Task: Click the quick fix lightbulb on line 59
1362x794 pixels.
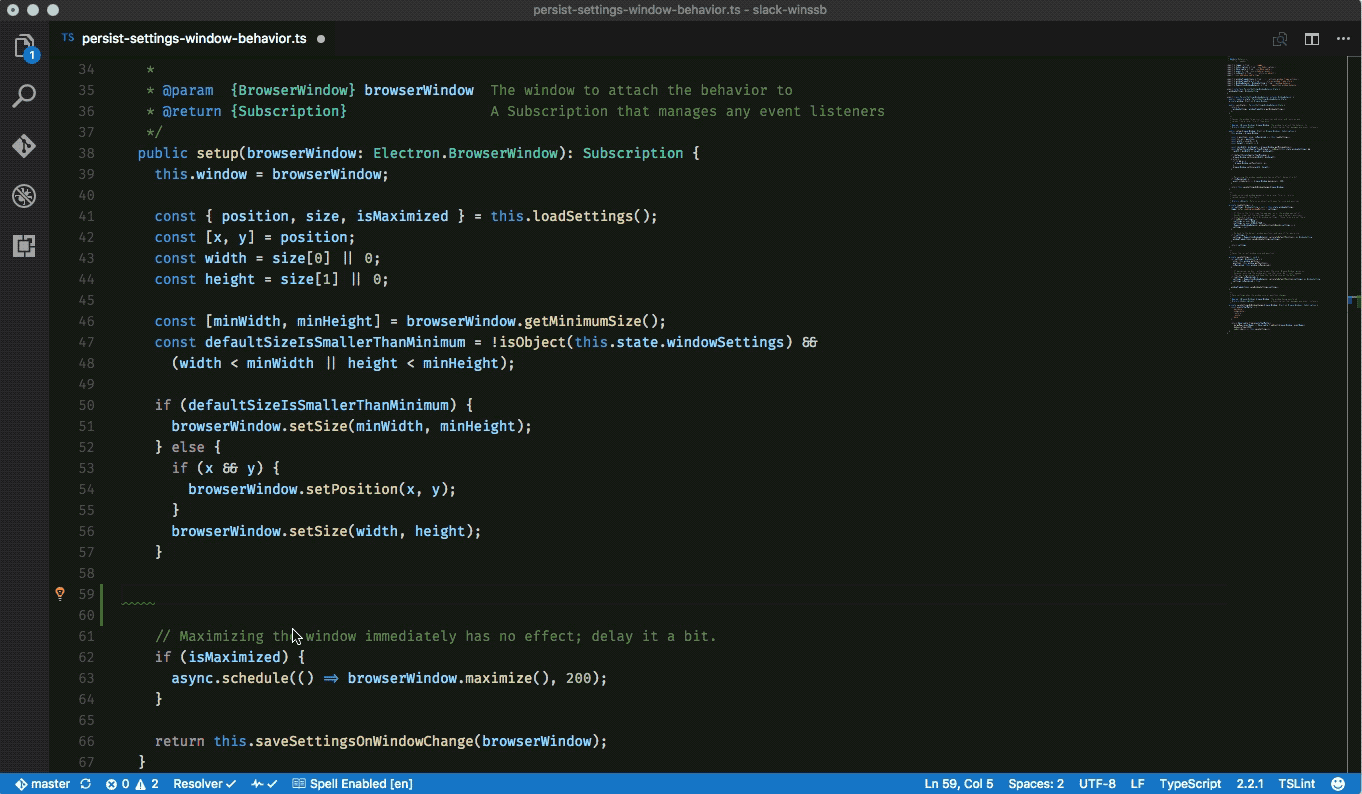Action: [59, 593]
